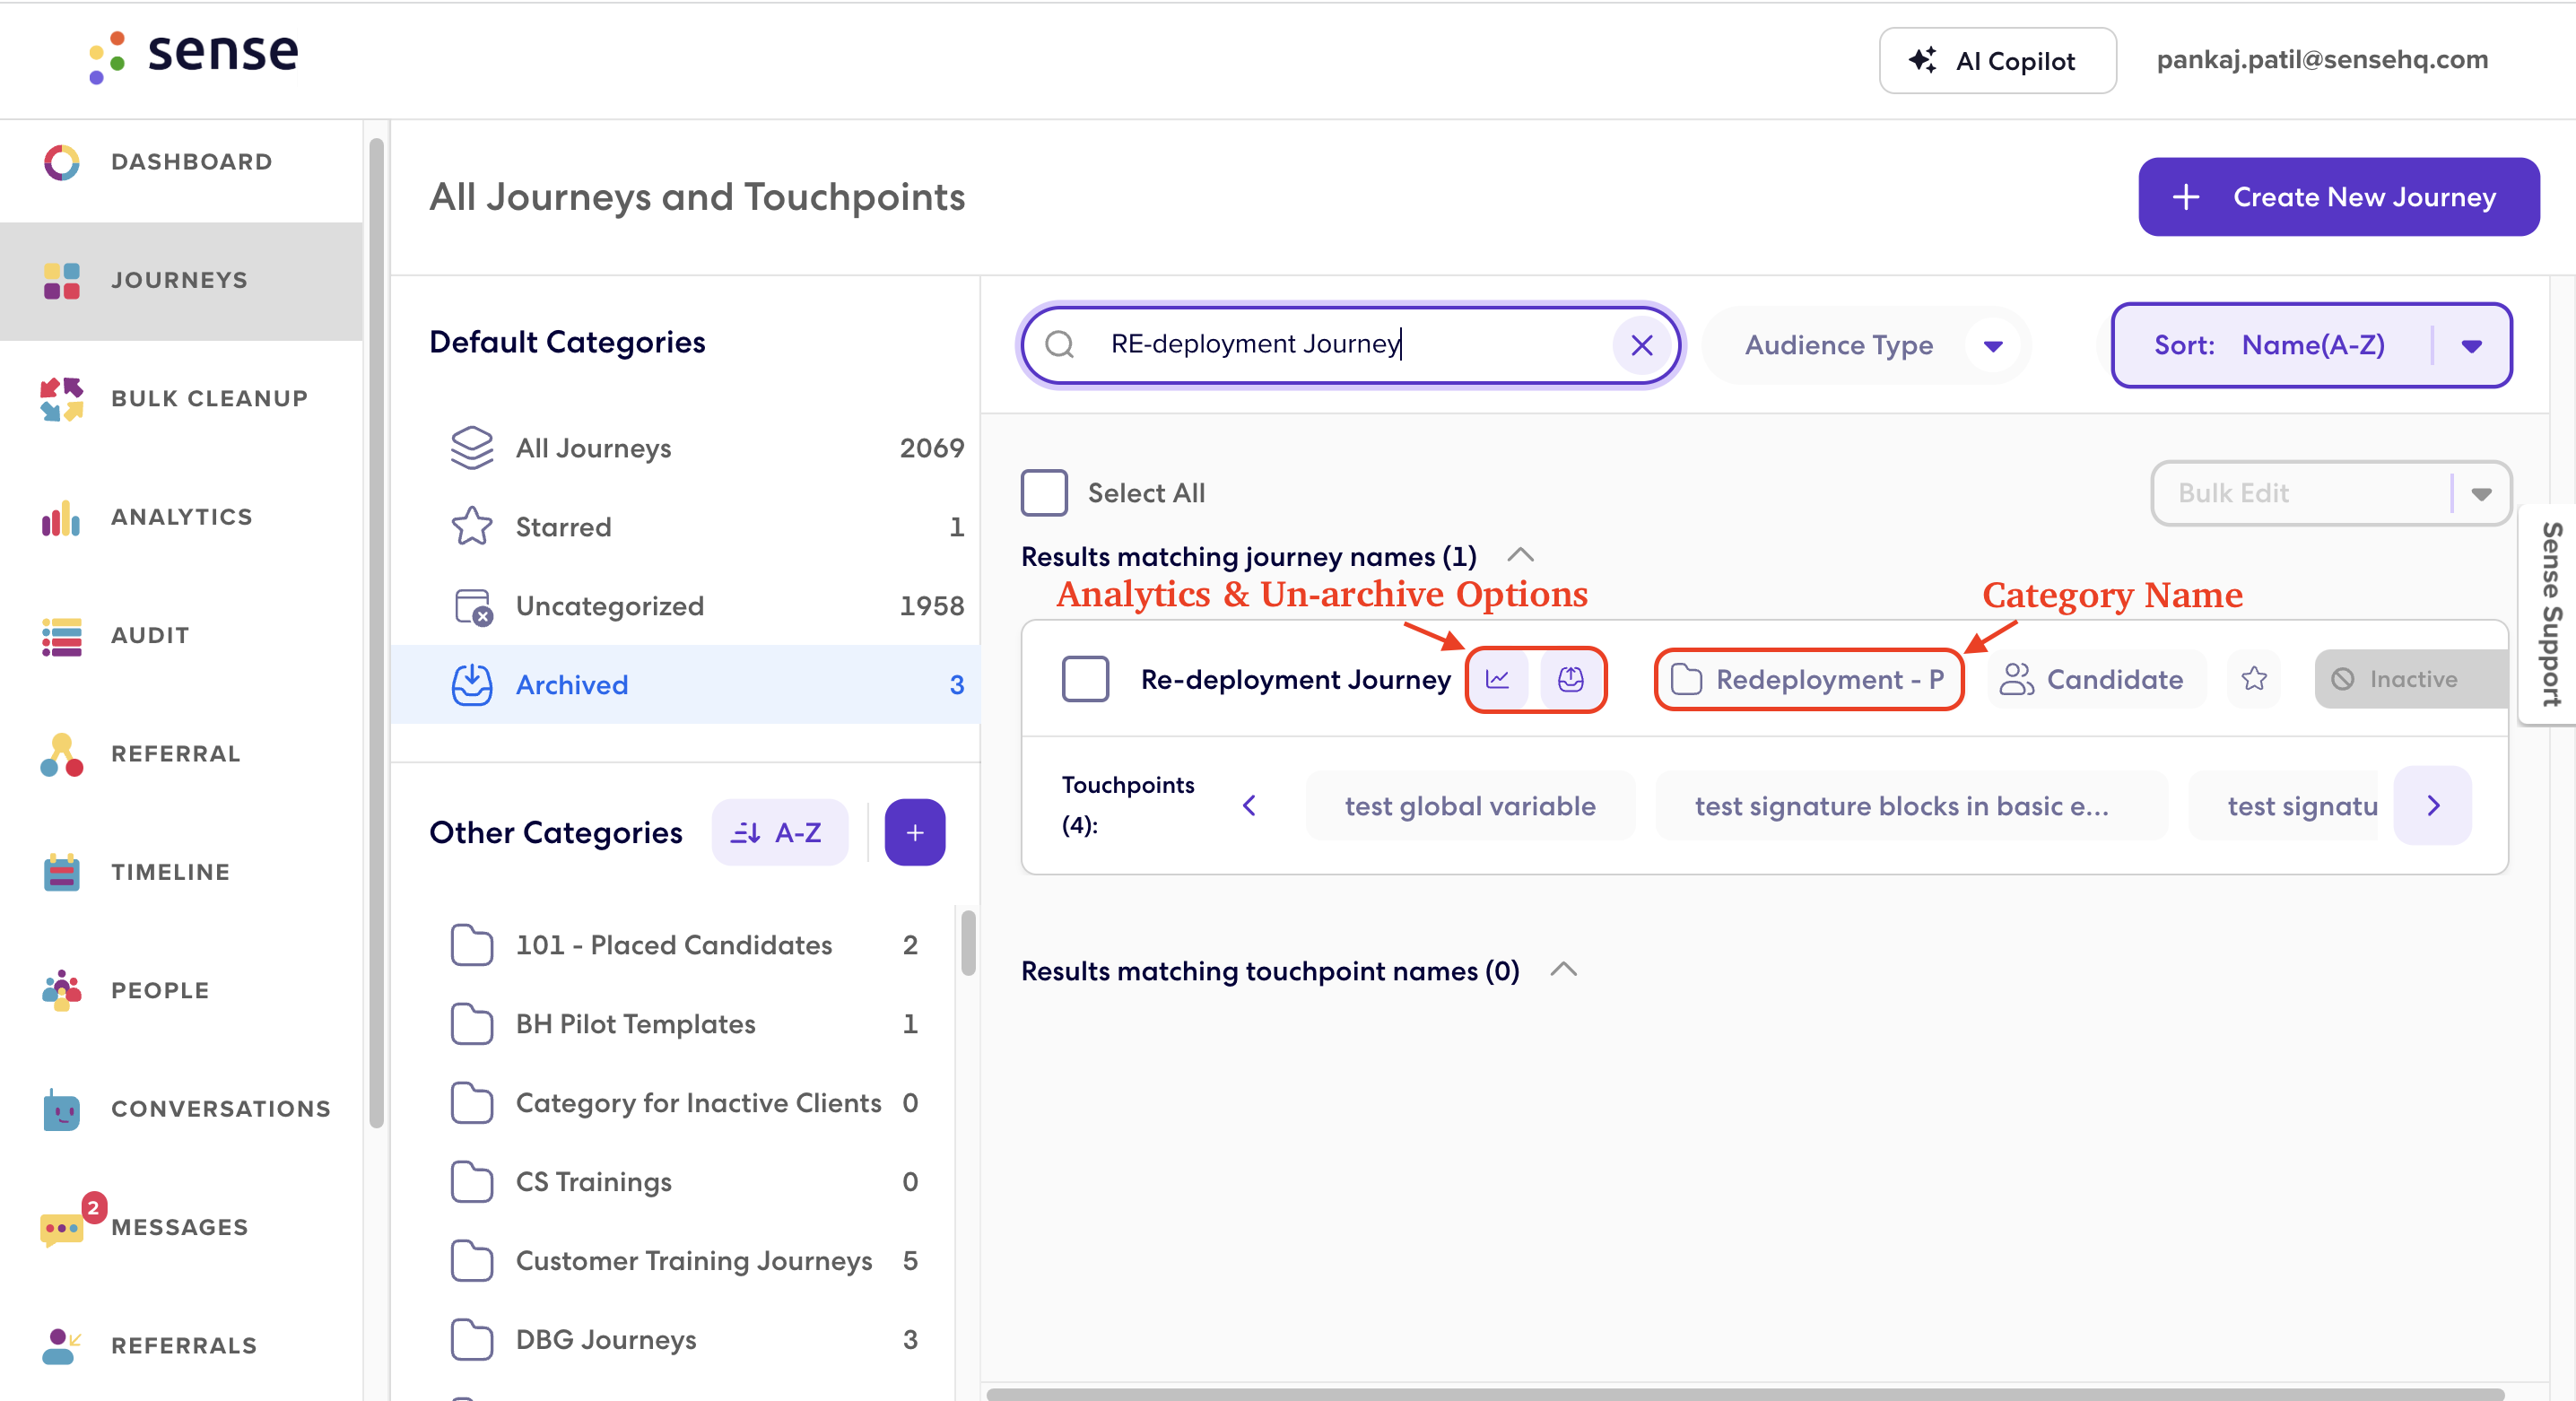The image size is (2576, 1401).
Task: Open the Dashboard icon in sidebar
Action: tap(61, 162)
